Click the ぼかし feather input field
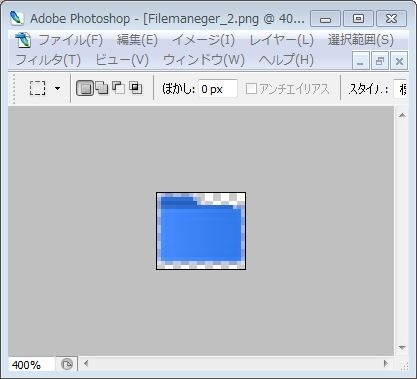The width and height of the screenshot is (417, 379). 218,89
